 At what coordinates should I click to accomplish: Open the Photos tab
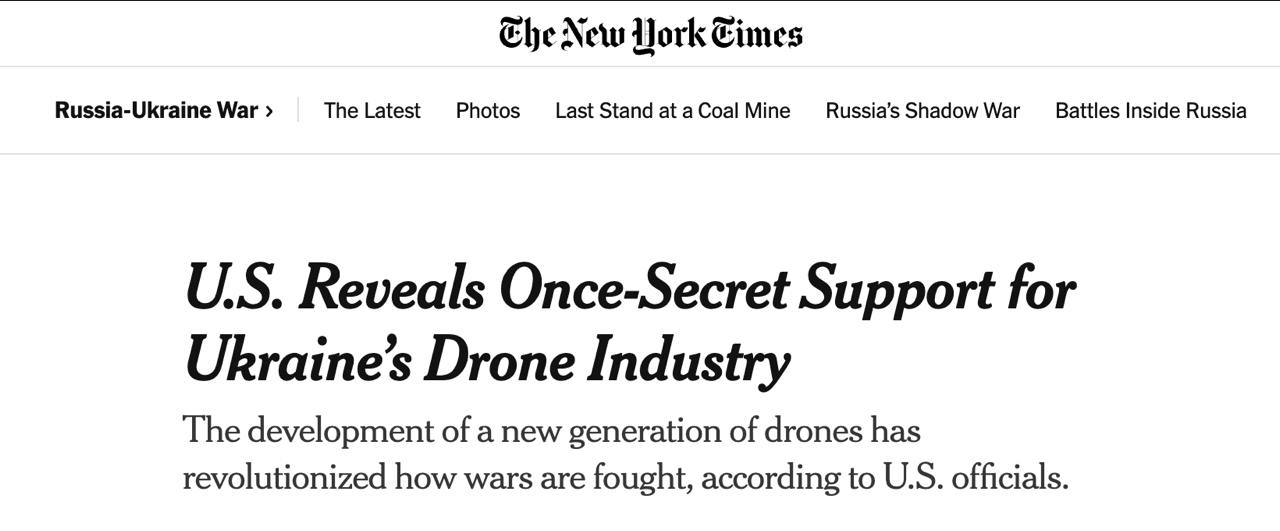coord(488,111)
